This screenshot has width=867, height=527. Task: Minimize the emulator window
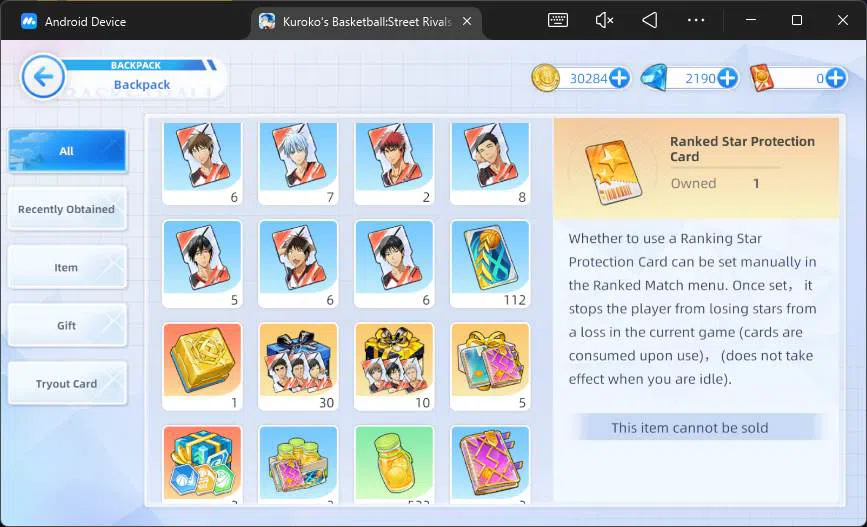751,20
